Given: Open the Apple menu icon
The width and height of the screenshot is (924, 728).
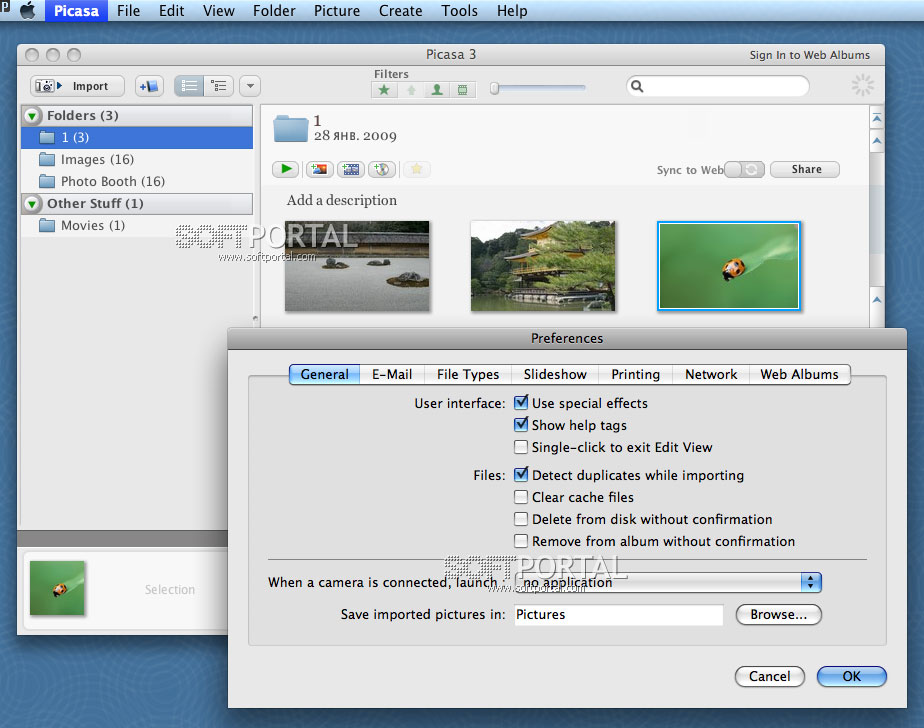Looking at the screenshot, I should [27, 11].
